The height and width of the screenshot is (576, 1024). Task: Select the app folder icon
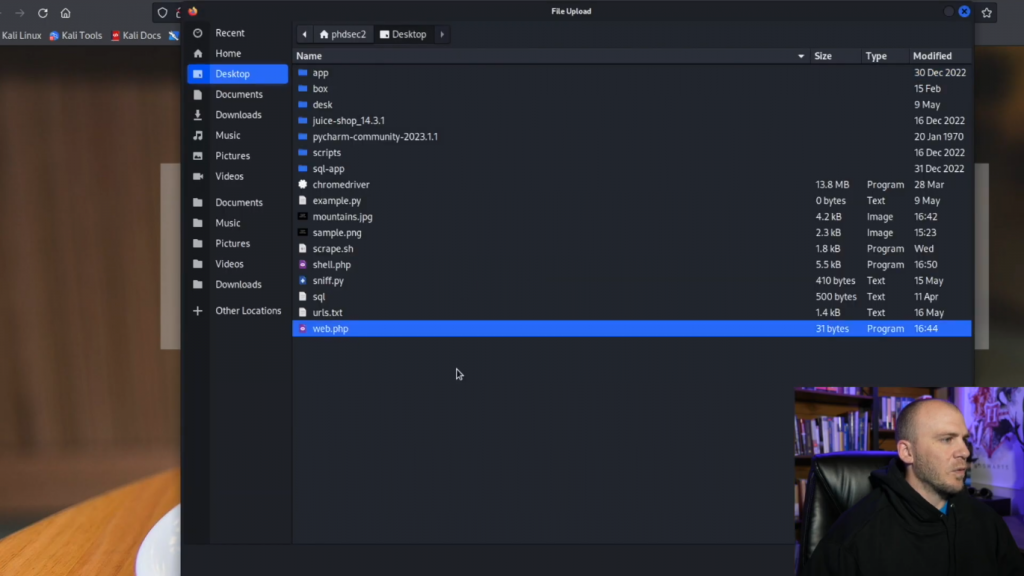point(302,72)
